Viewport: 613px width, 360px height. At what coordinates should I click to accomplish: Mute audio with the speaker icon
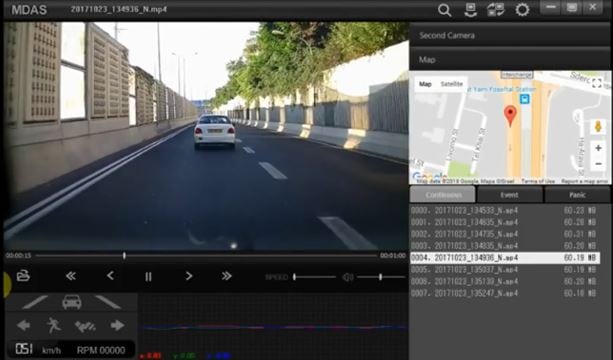click(x=348, y=277)
